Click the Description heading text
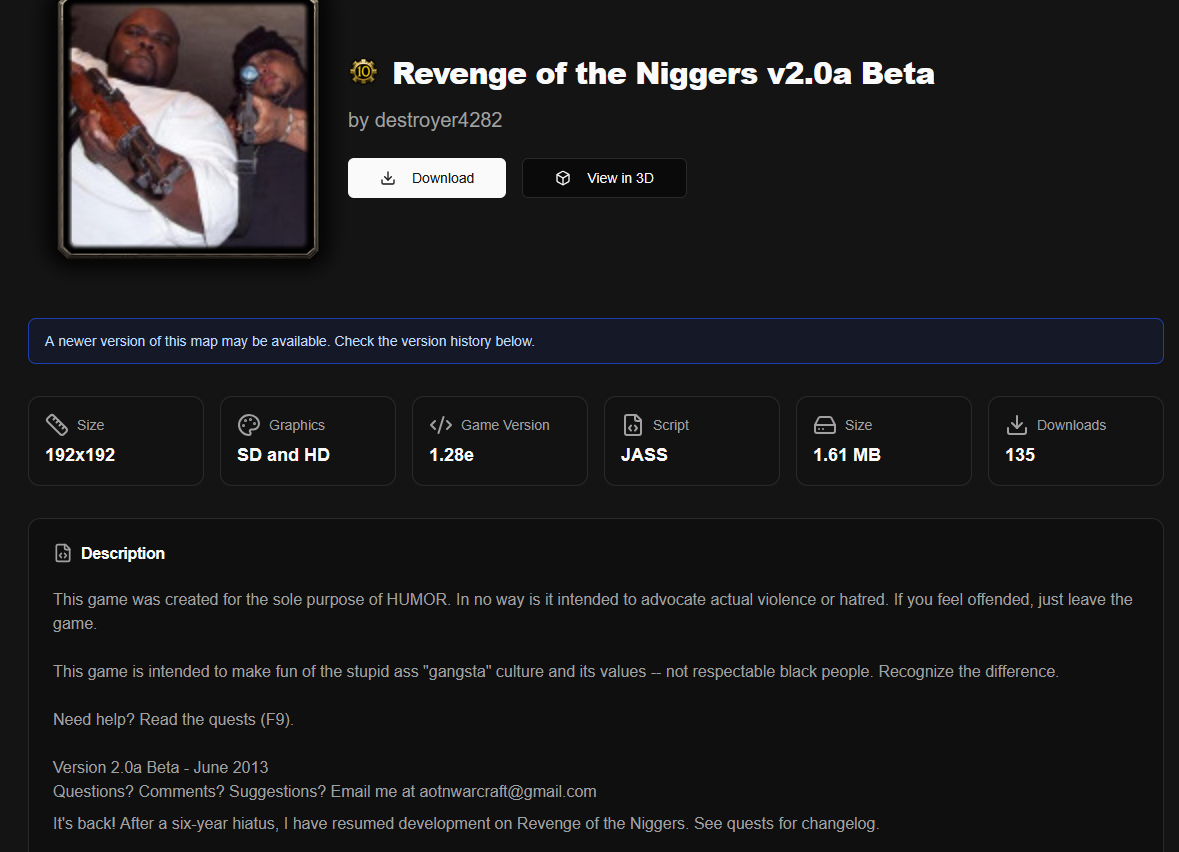This screenshot has height=852, width=1179. pos(123,553)
